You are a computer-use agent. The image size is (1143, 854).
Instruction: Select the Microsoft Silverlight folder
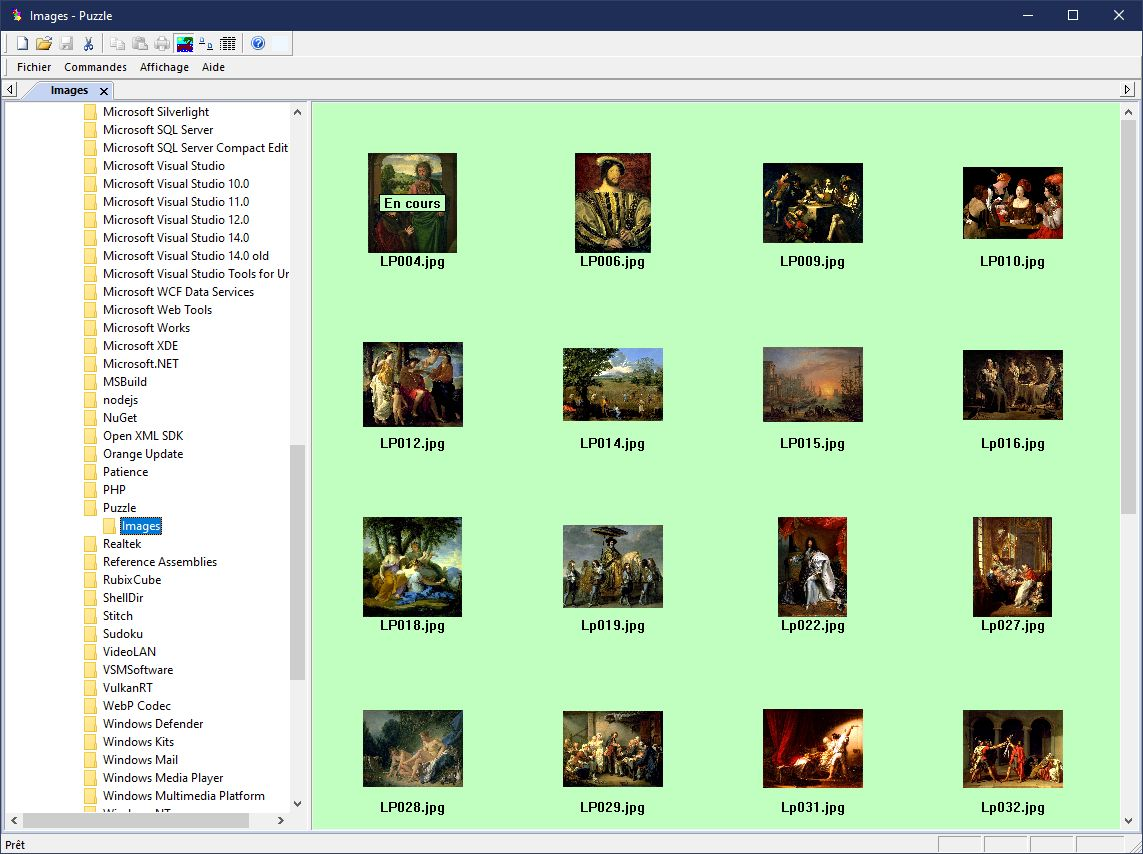pos(155,112)
